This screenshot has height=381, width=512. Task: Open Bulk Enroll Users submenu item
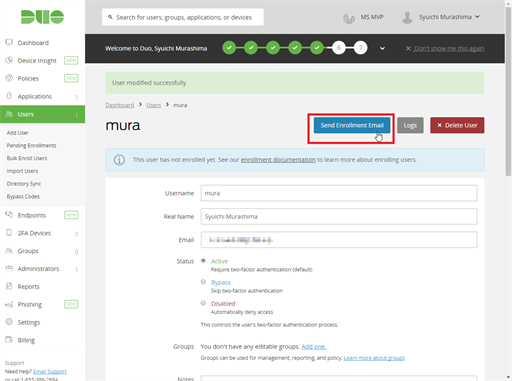tap(27, 158)
